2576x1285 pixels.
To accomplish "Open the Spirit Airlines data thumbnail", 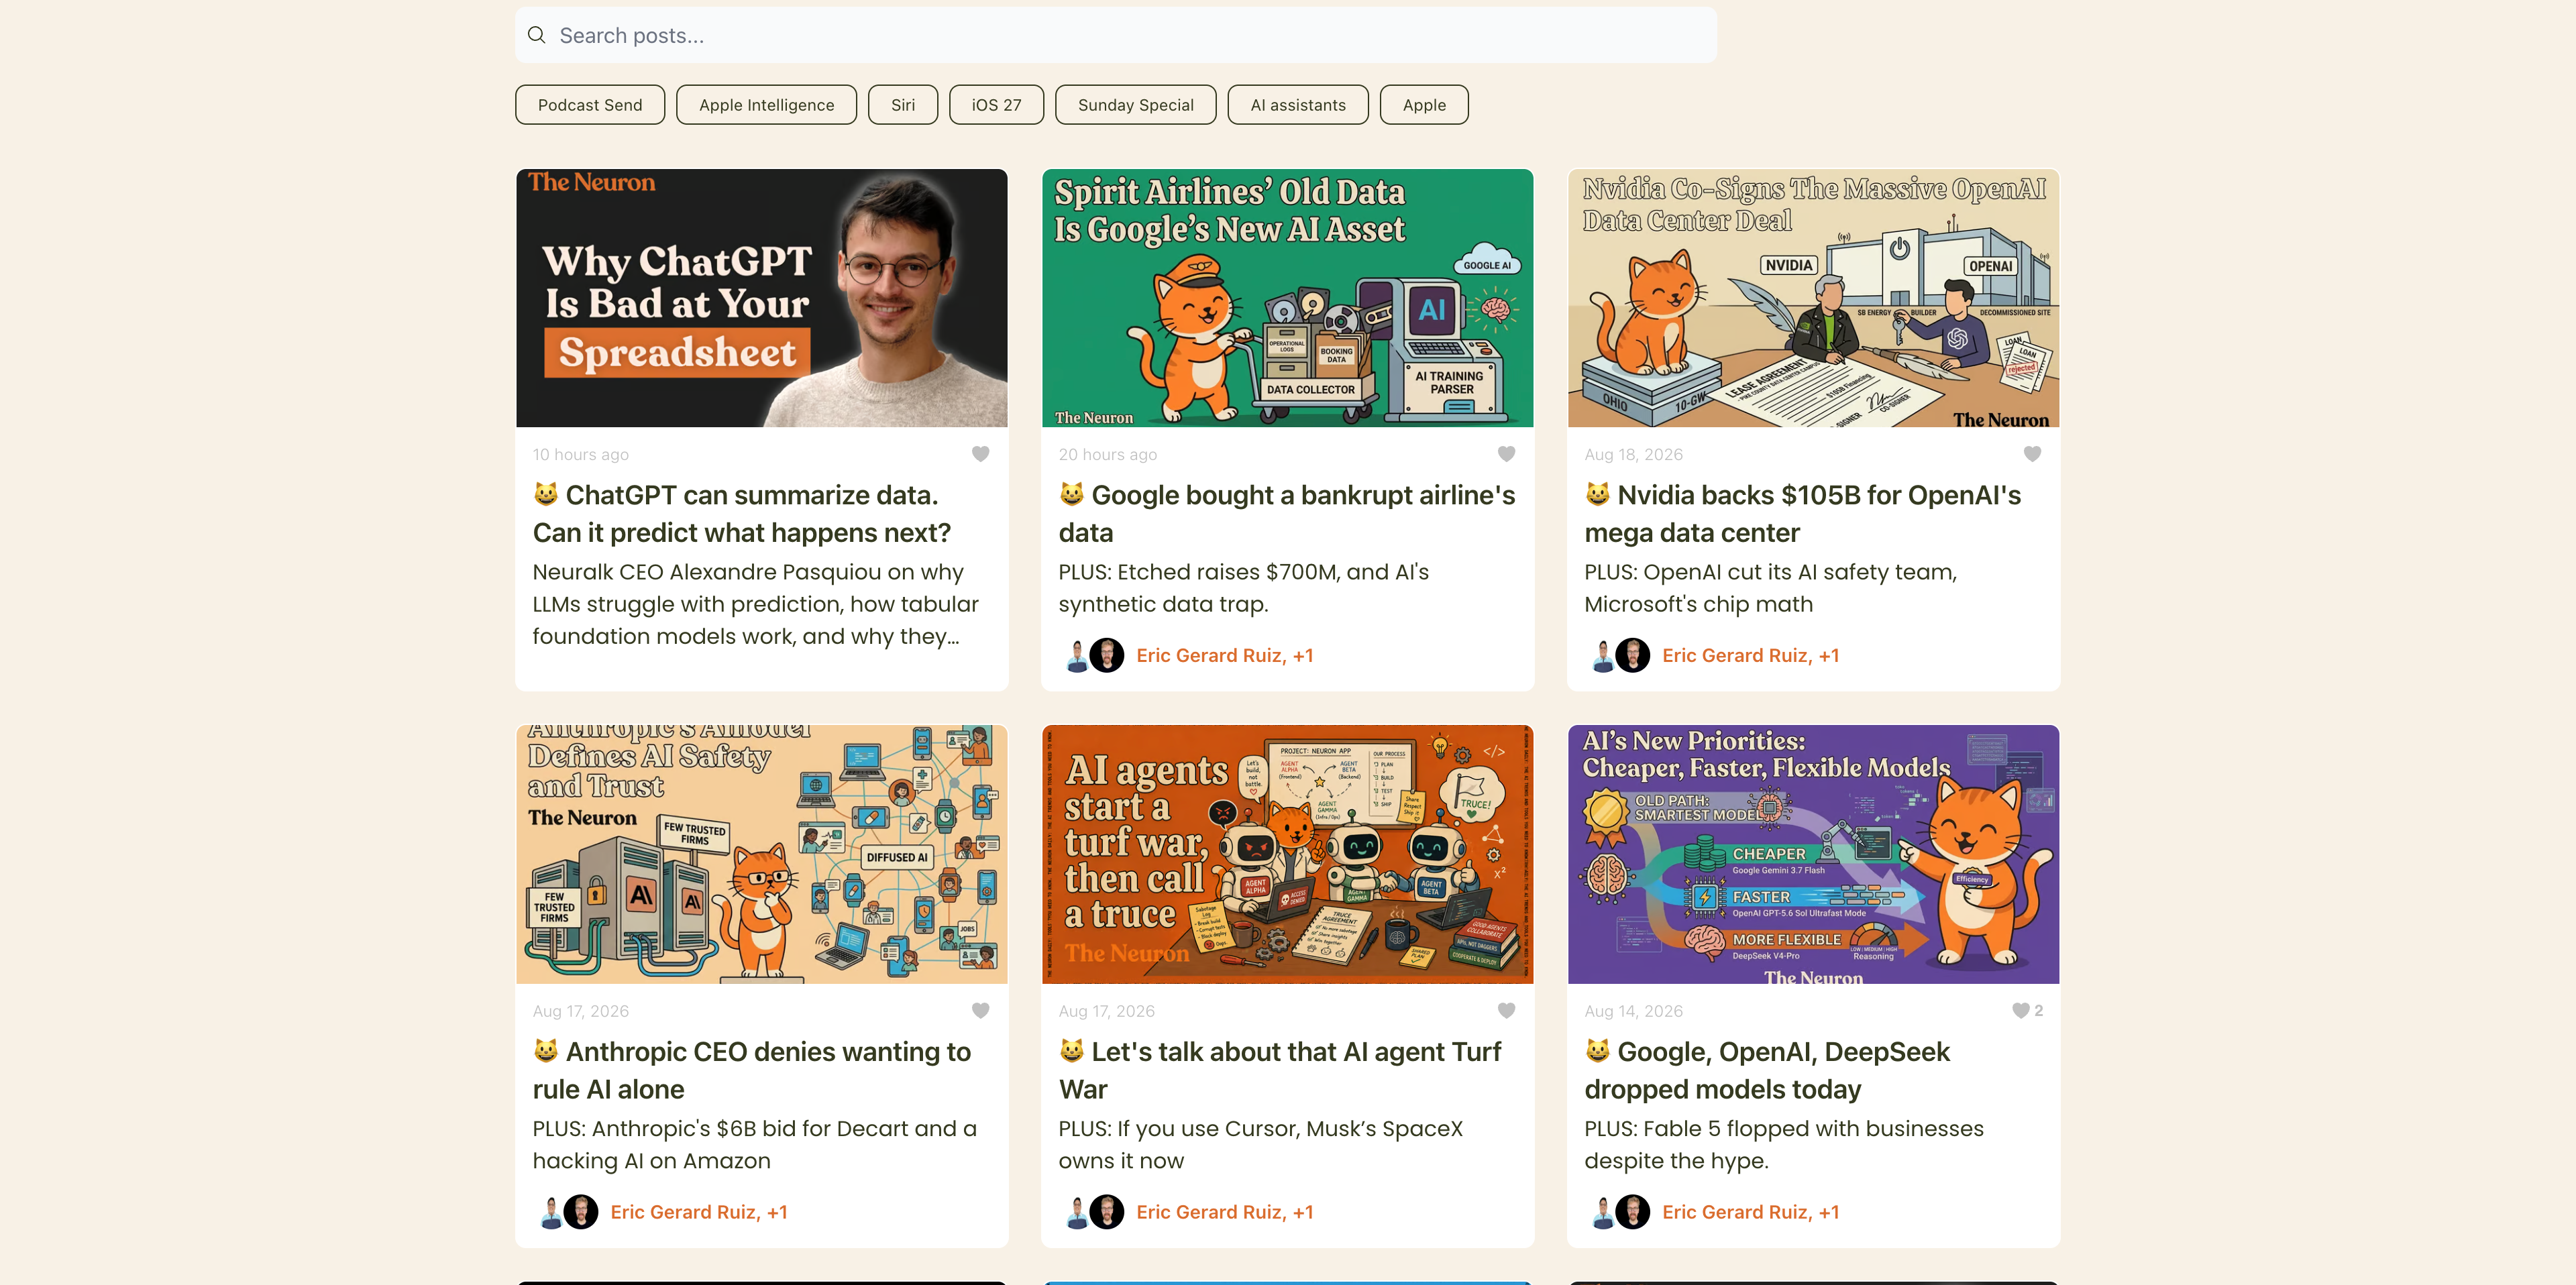I will [x=1288, y=298].
